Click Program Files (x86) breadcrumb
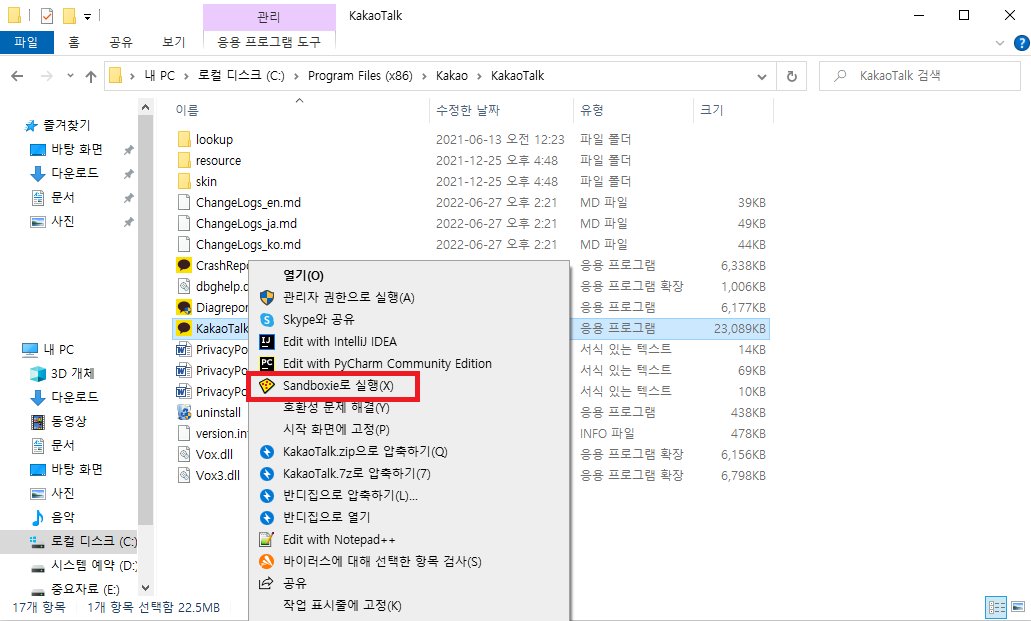The height and width of the screenshot is (621, 1031). point(360,76)
